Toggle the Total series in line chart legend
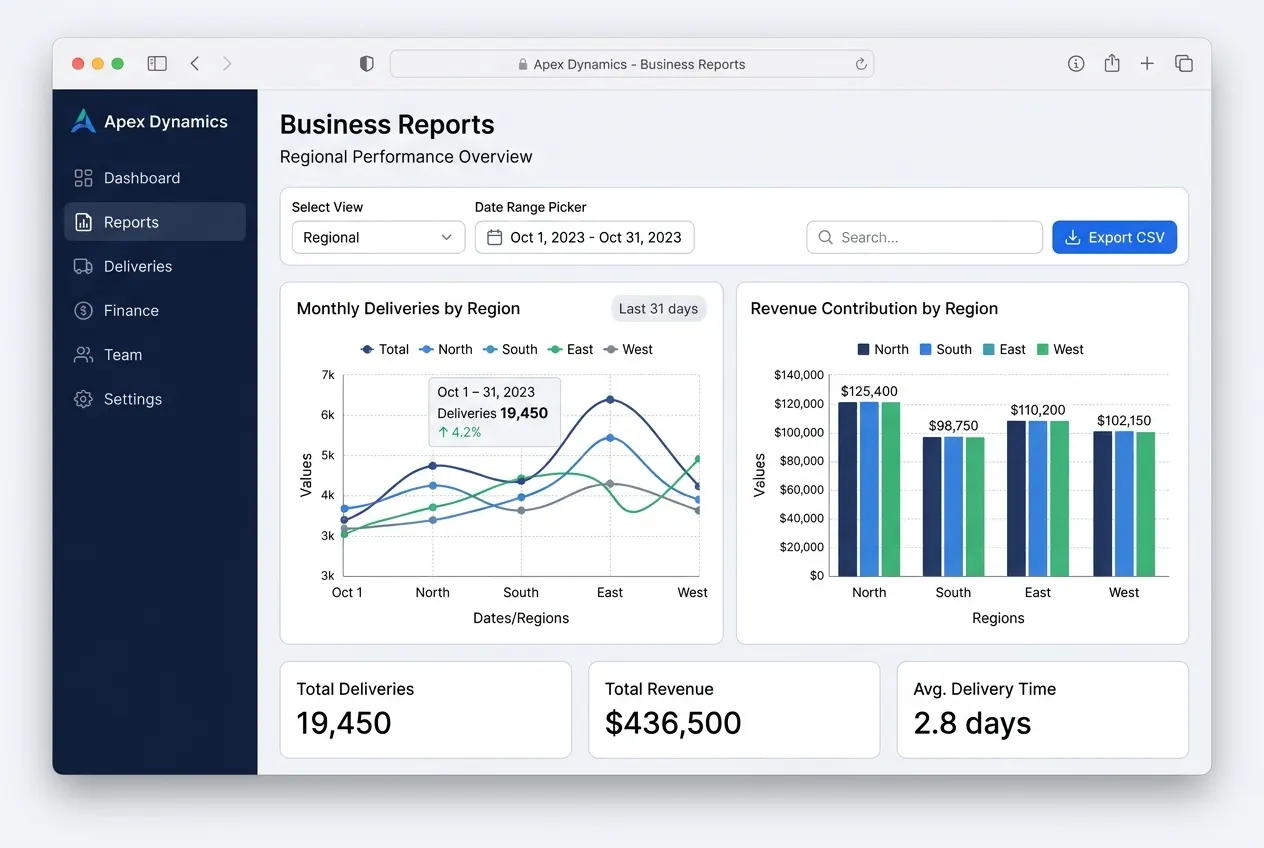Image resolution: width=1264 pixels, height=848 pixels. tap(385, 349)
